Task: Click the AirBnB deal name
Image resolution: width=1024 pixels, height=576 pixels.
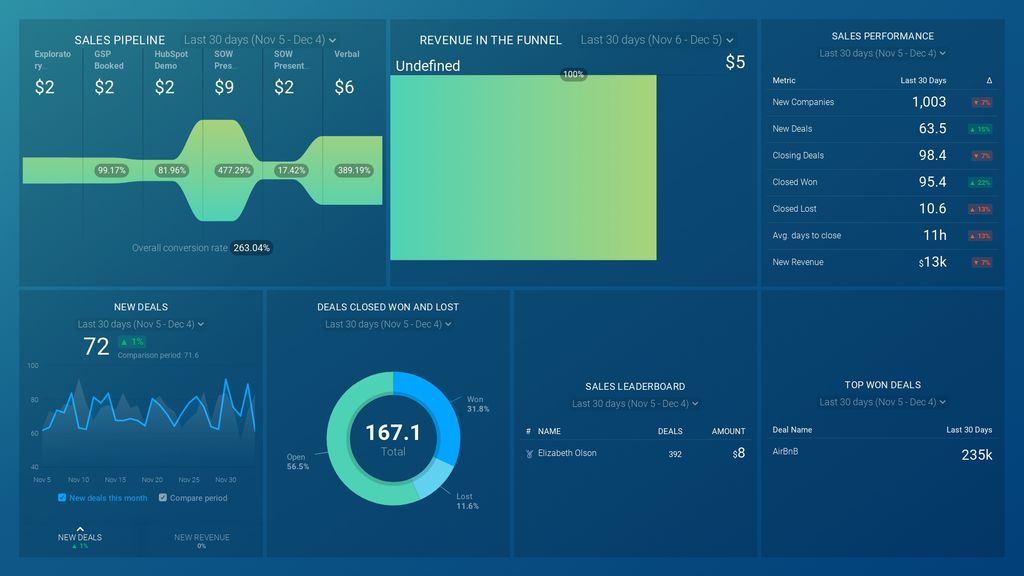Action: [x=785, y=451]
